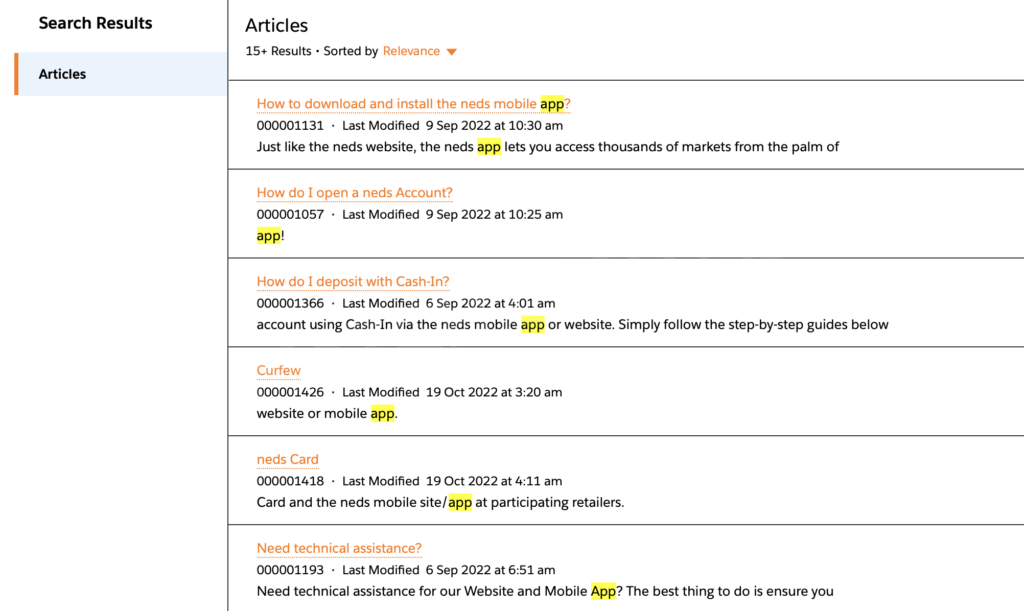Click the highlighted "app" keyword in the Curfew snippet
The width and height of the screenshot is (1024, 611).
coord(383,412)
